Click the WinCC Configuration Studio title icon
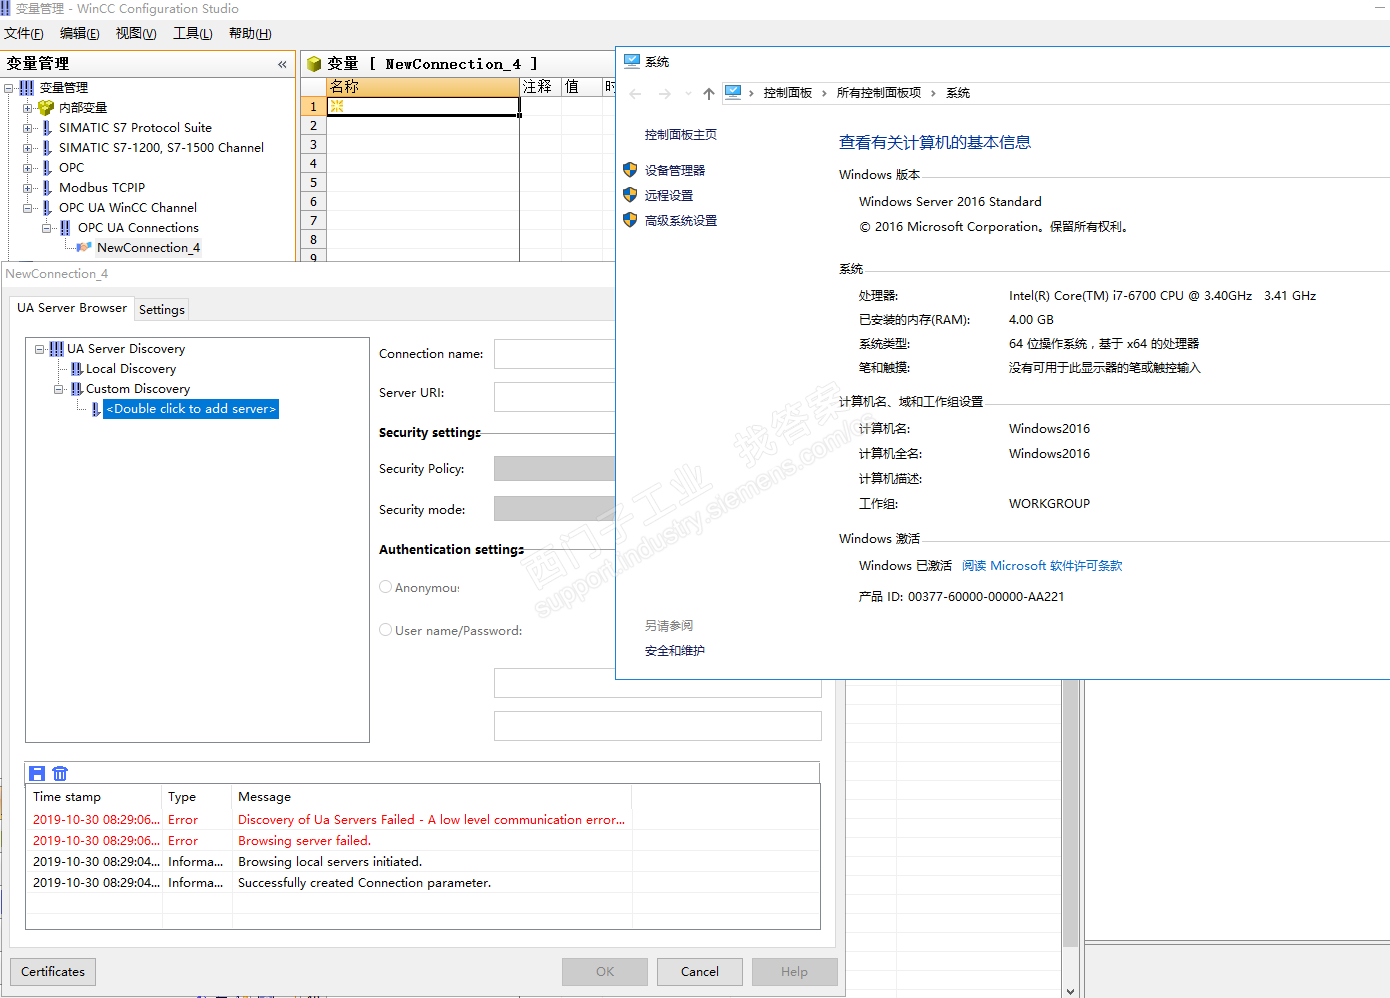Image resolution: width=1390 pixels, height=998 pixels. tap(6, 8)
